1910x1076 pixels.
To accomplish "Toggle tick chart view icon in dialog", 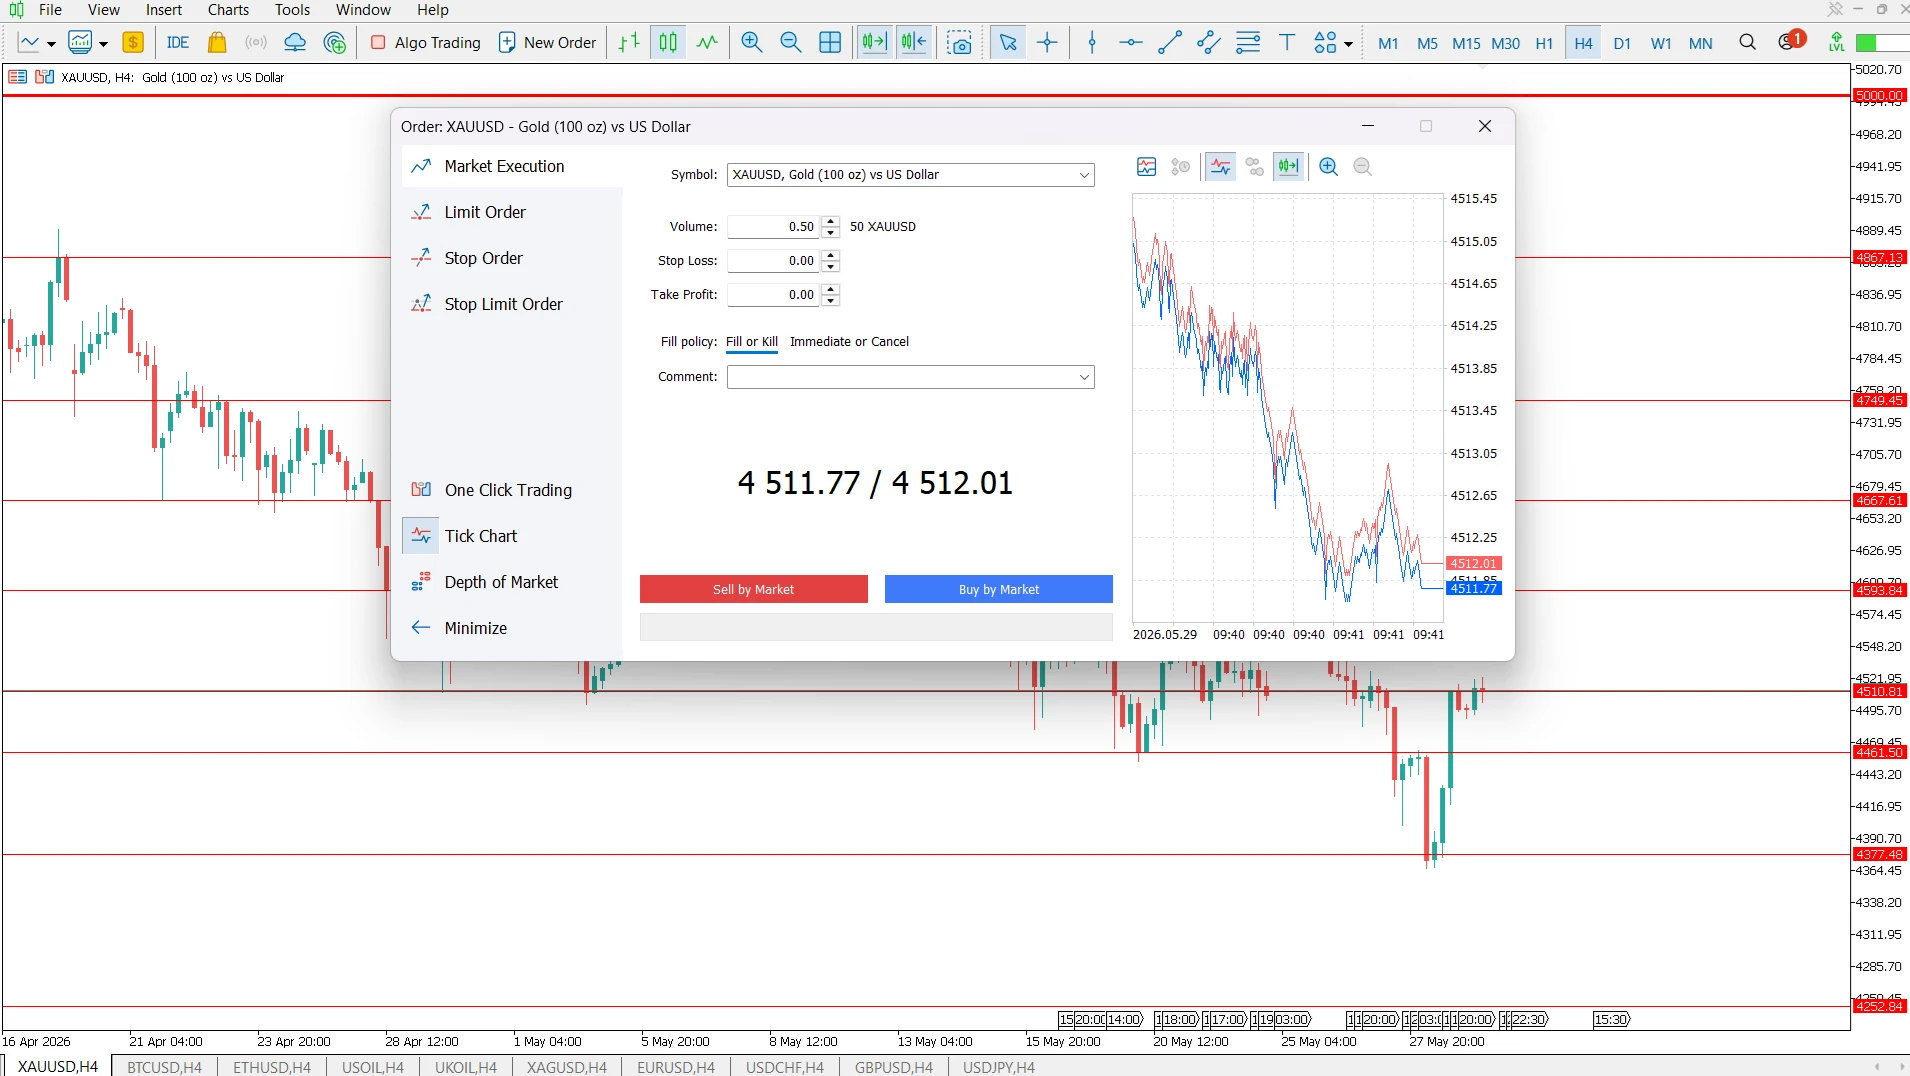I will pyautogui.click(x=1221, y=167).
